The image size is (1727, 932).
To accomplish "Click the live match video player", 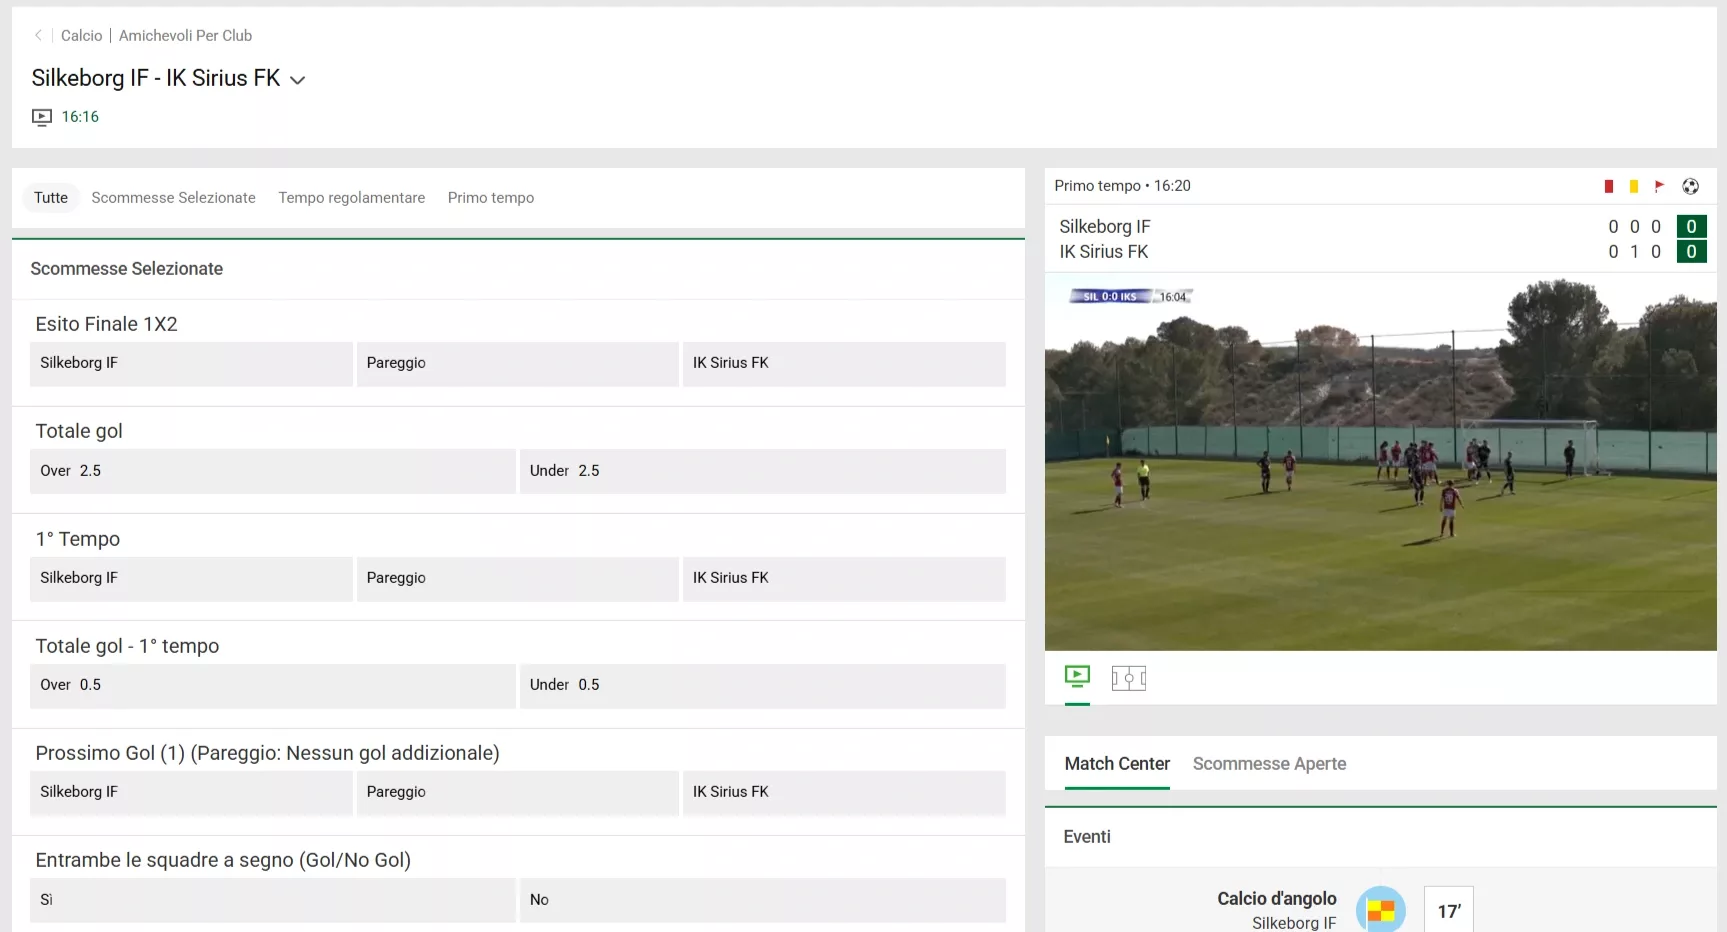I will (1380, 467).
